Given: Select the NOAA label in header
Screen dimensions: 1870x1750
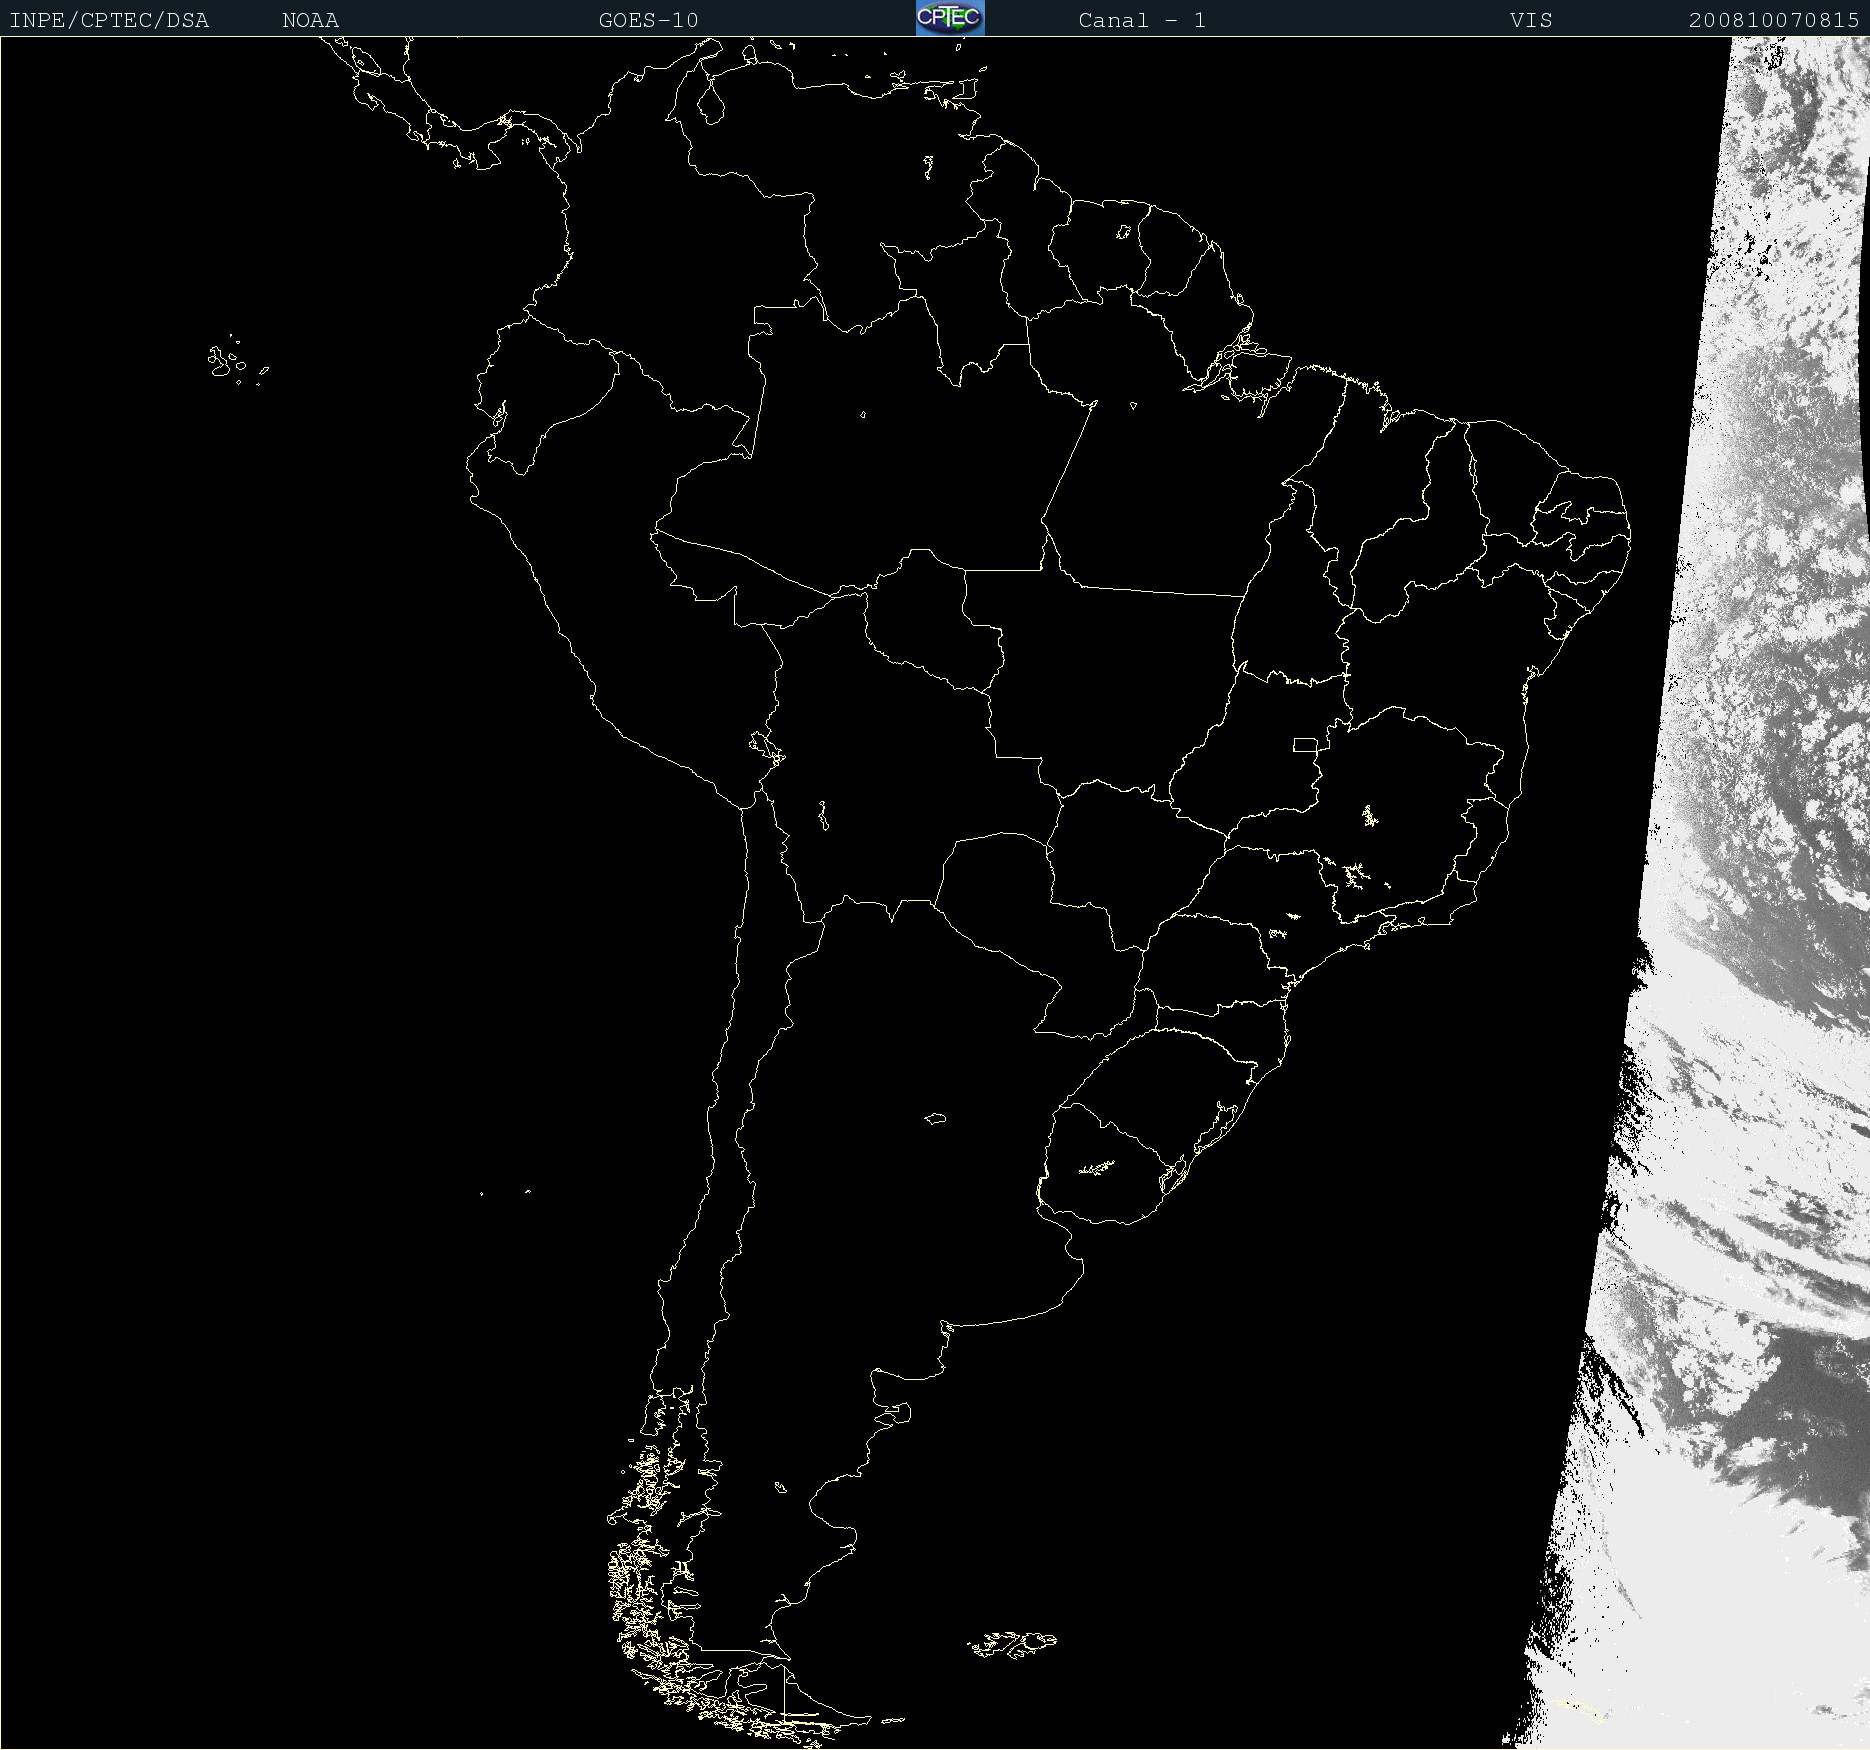Looking at the screenshot, I should 310,20.
